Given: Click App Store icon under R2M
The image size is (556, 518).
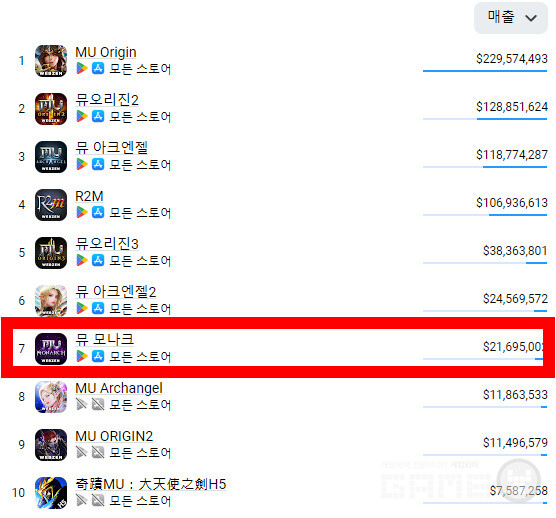Looking at the screenshot, I should 98,212.
